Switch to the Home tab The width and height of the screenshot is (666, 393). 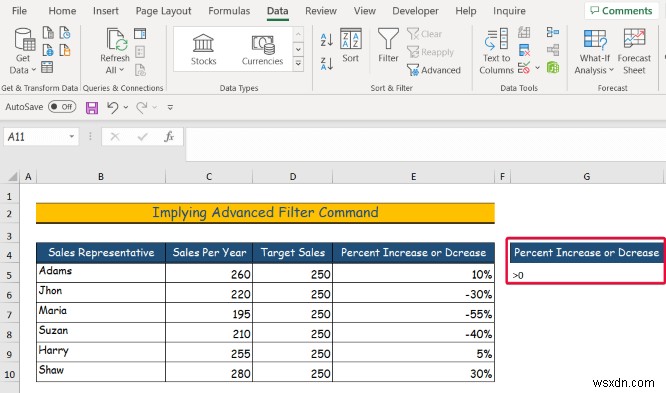62,11
